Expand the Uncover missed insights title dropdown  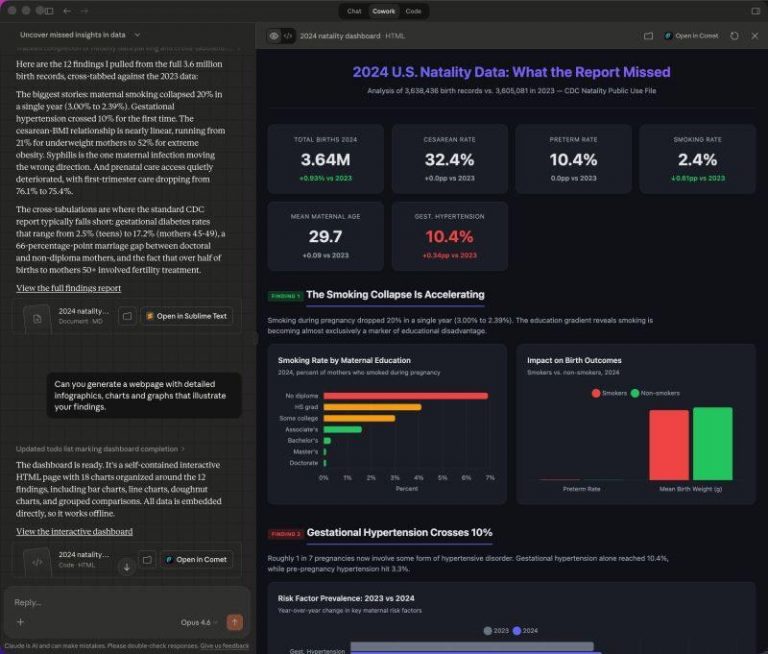pyautogui.click(x=136, y=35)
